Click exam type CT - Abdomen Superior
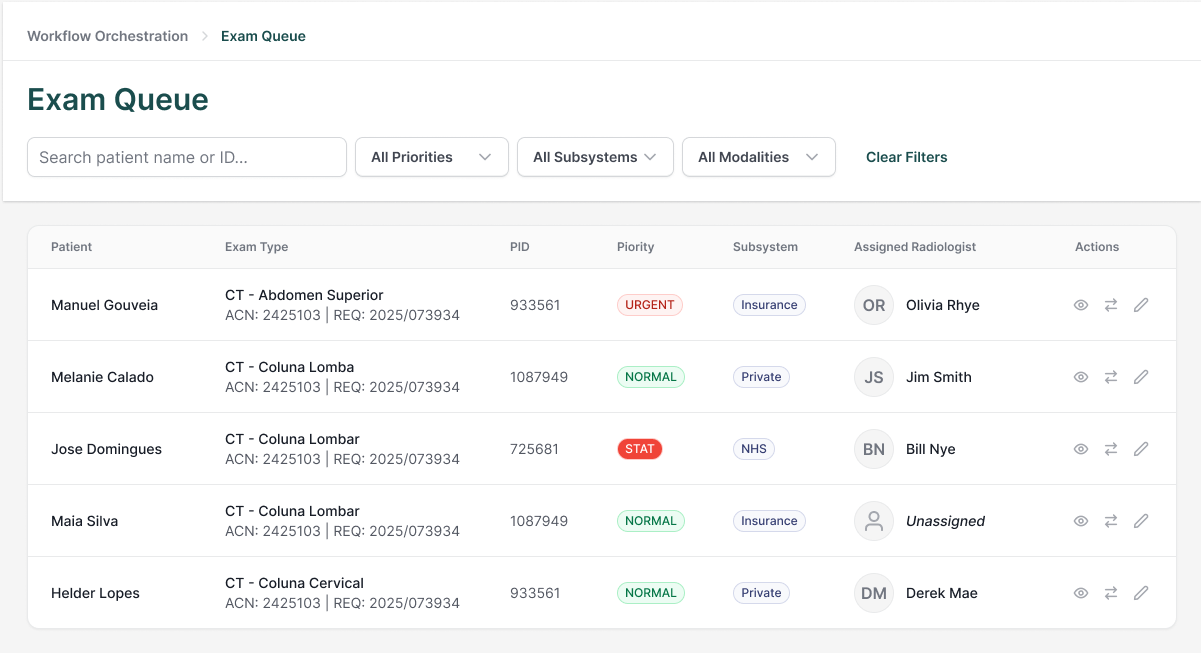 [x=304, y=295]
